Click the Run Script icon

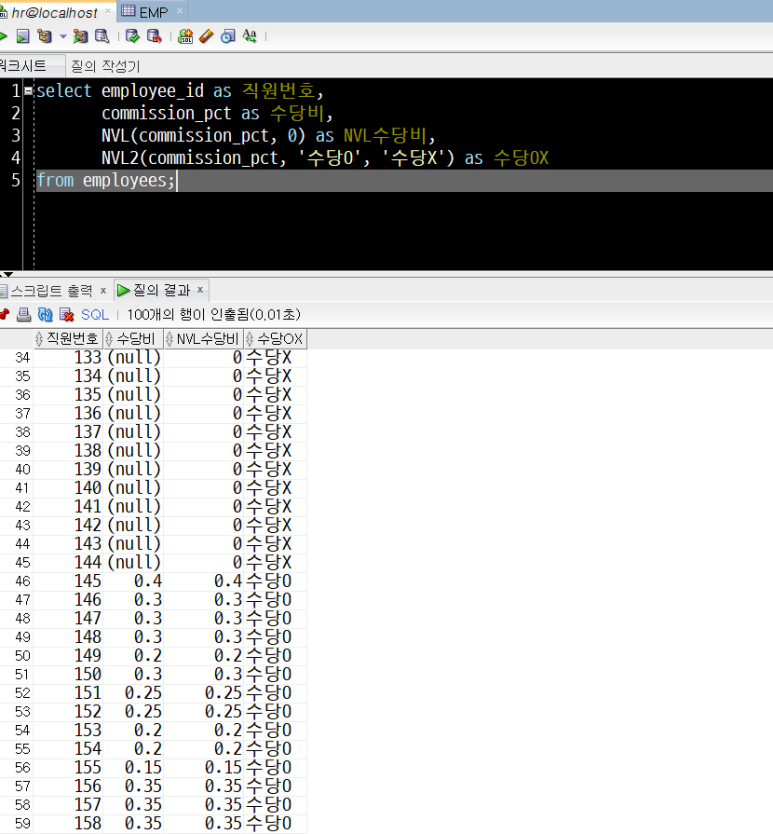(x=23, y=36)
